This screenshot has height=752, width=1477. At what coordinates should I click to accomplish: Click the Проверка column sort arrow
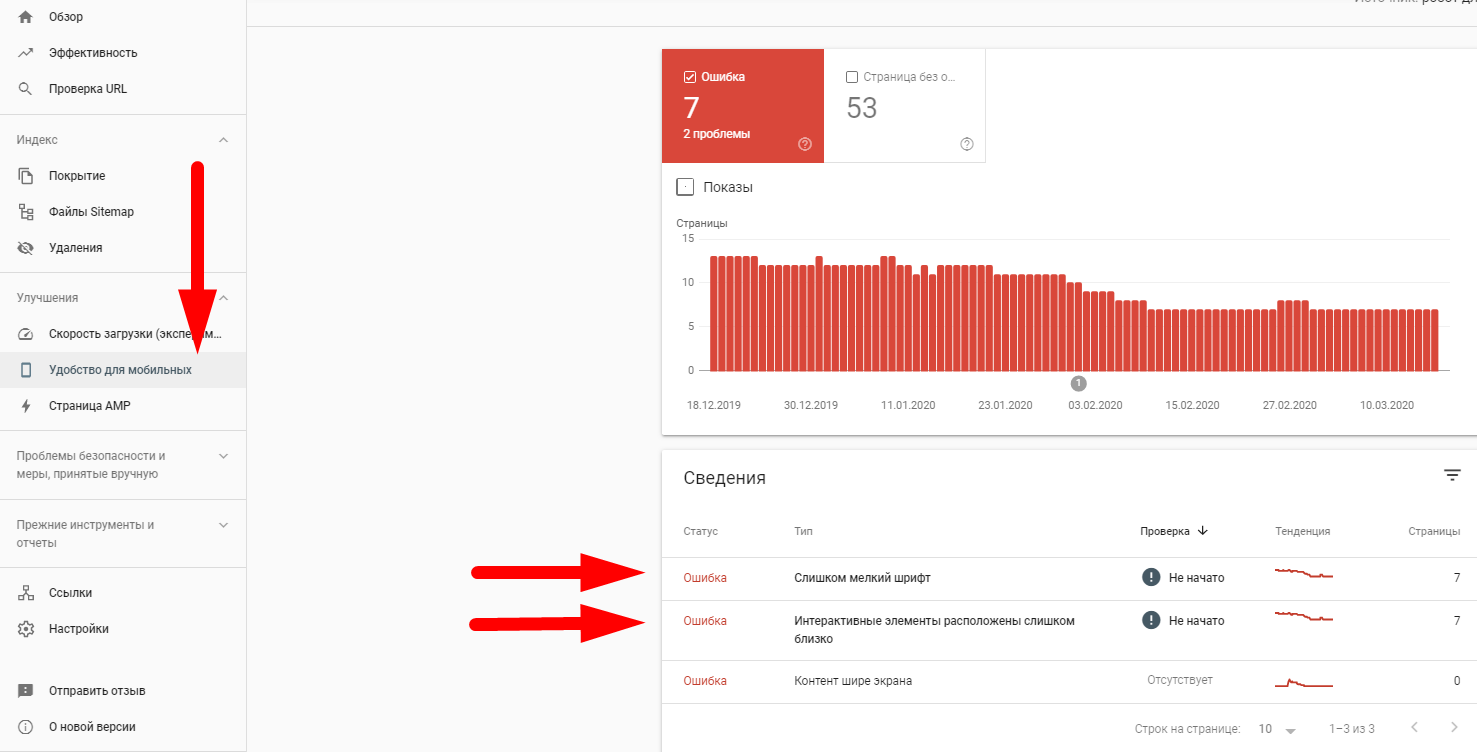click(x=1202, y=531)
